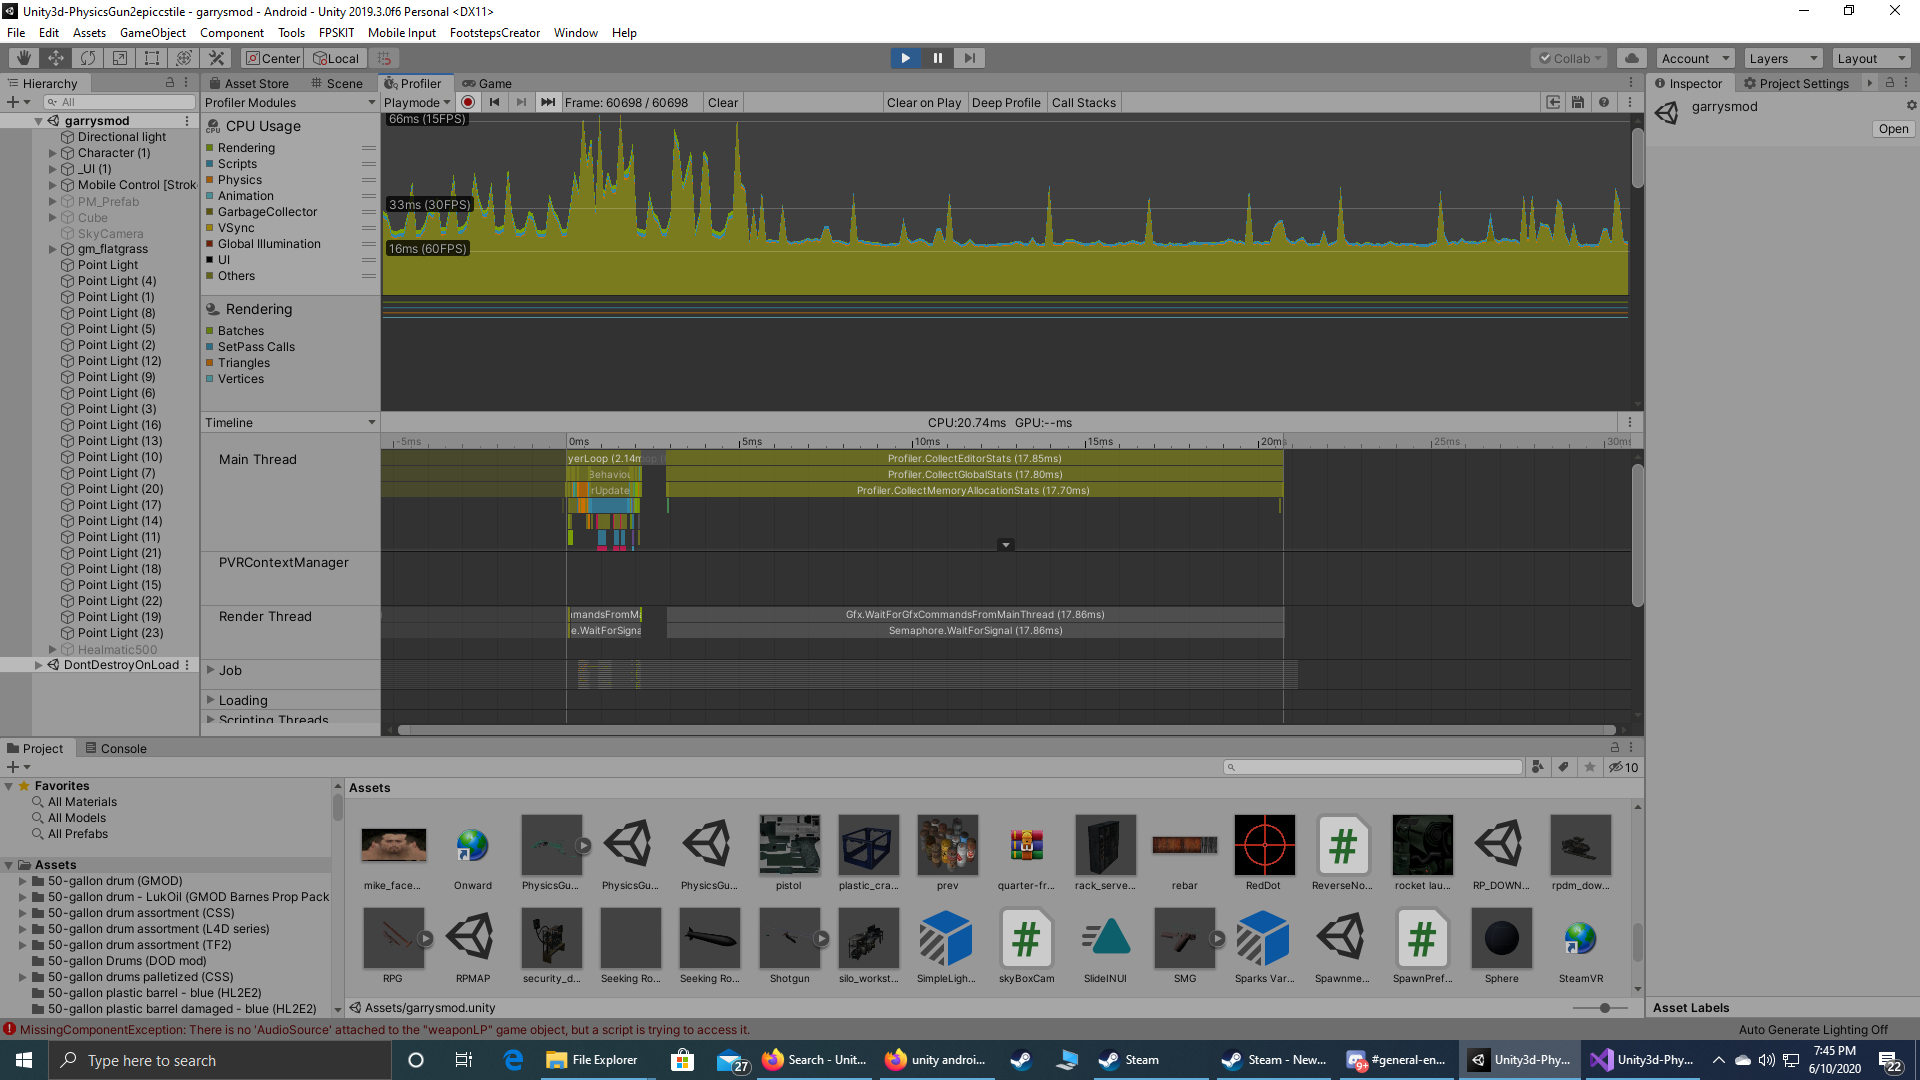1920x1080 pixels.
Task: Toggle Rendering color in CPU Usage
Action: coord(210,148)
